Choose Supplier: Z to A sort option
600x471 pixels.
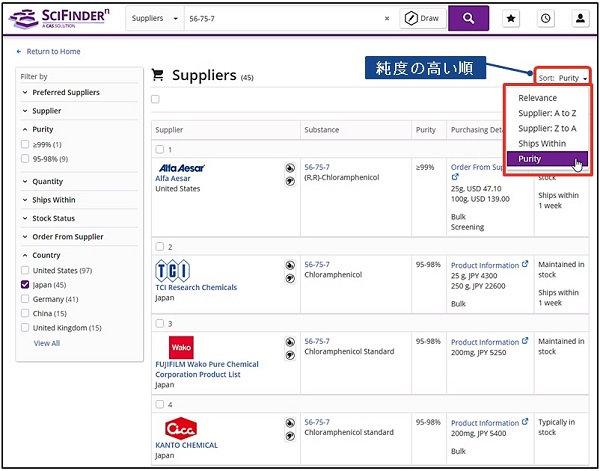547,129
